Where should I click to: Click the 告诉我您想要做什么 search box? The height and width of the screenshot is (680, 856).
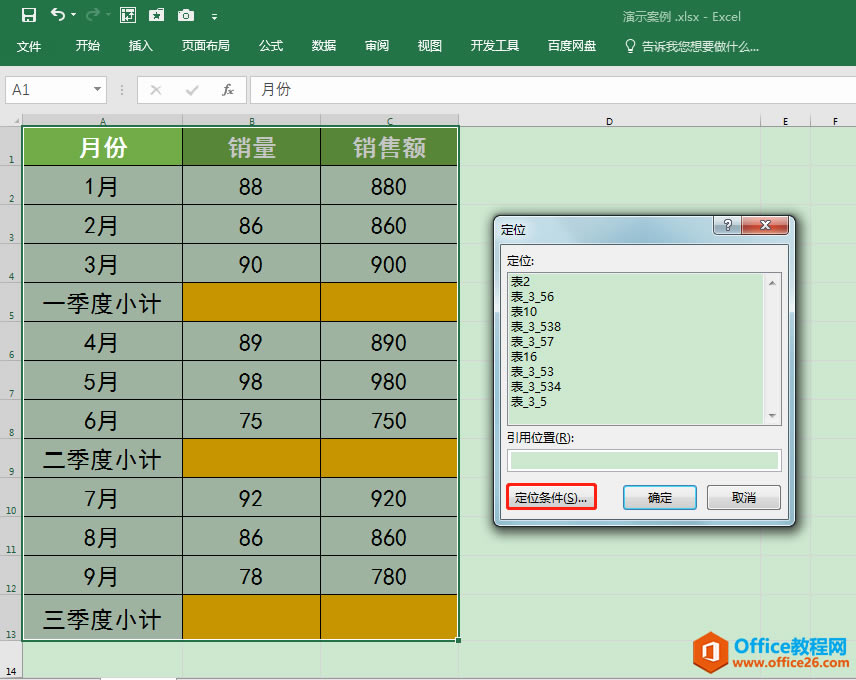pyautogui.click(x=692, y=46)
